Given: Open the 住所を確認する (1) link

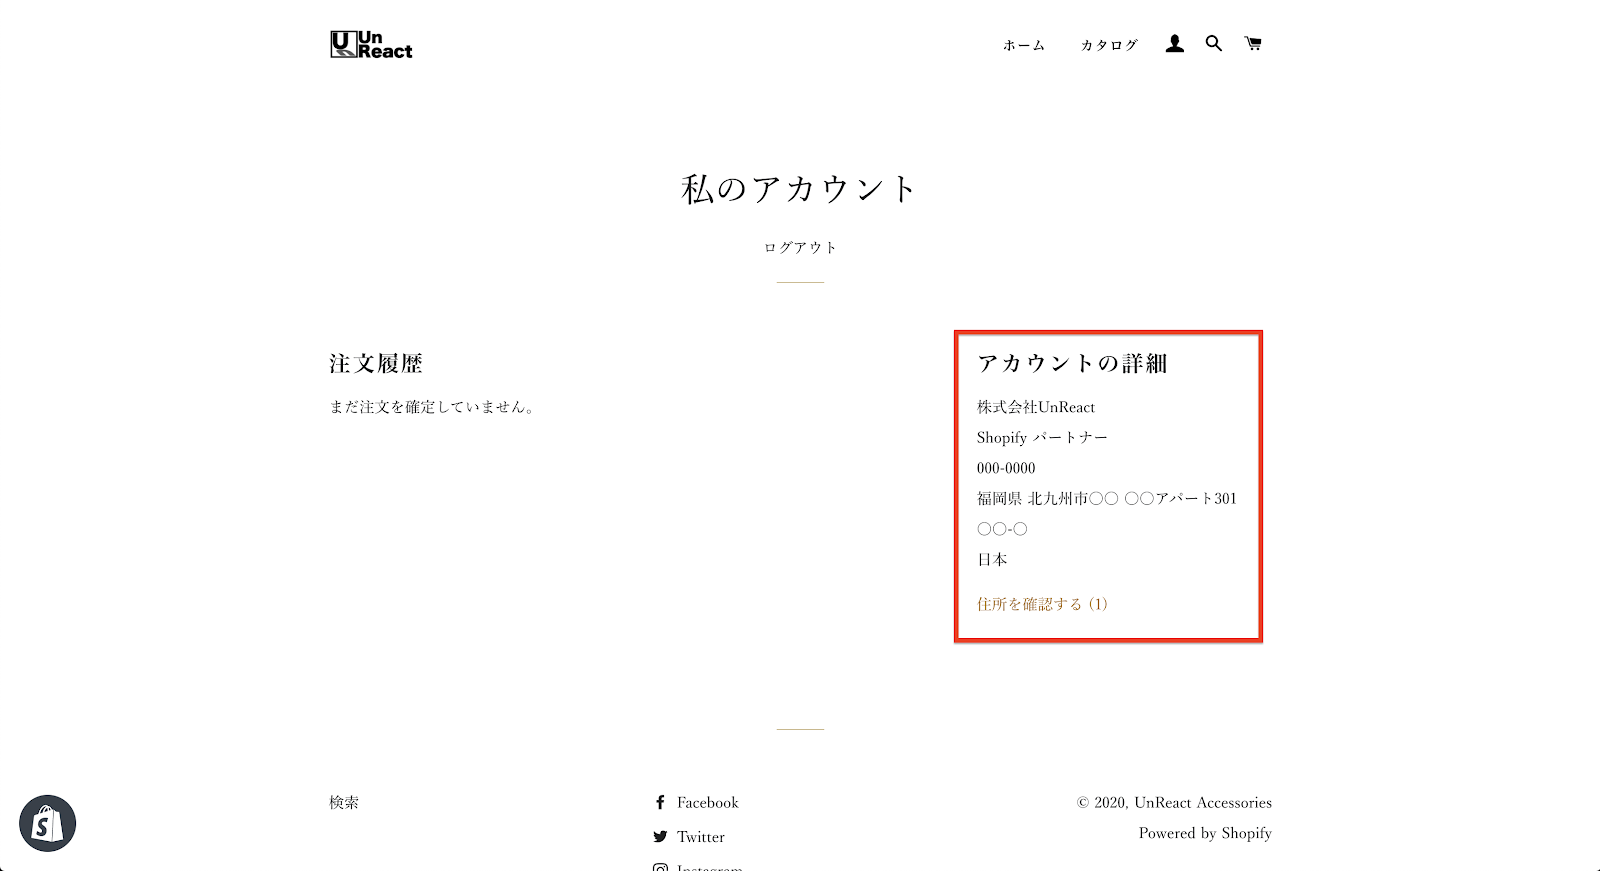Looking at the screenshot, I should point(1042,604).
